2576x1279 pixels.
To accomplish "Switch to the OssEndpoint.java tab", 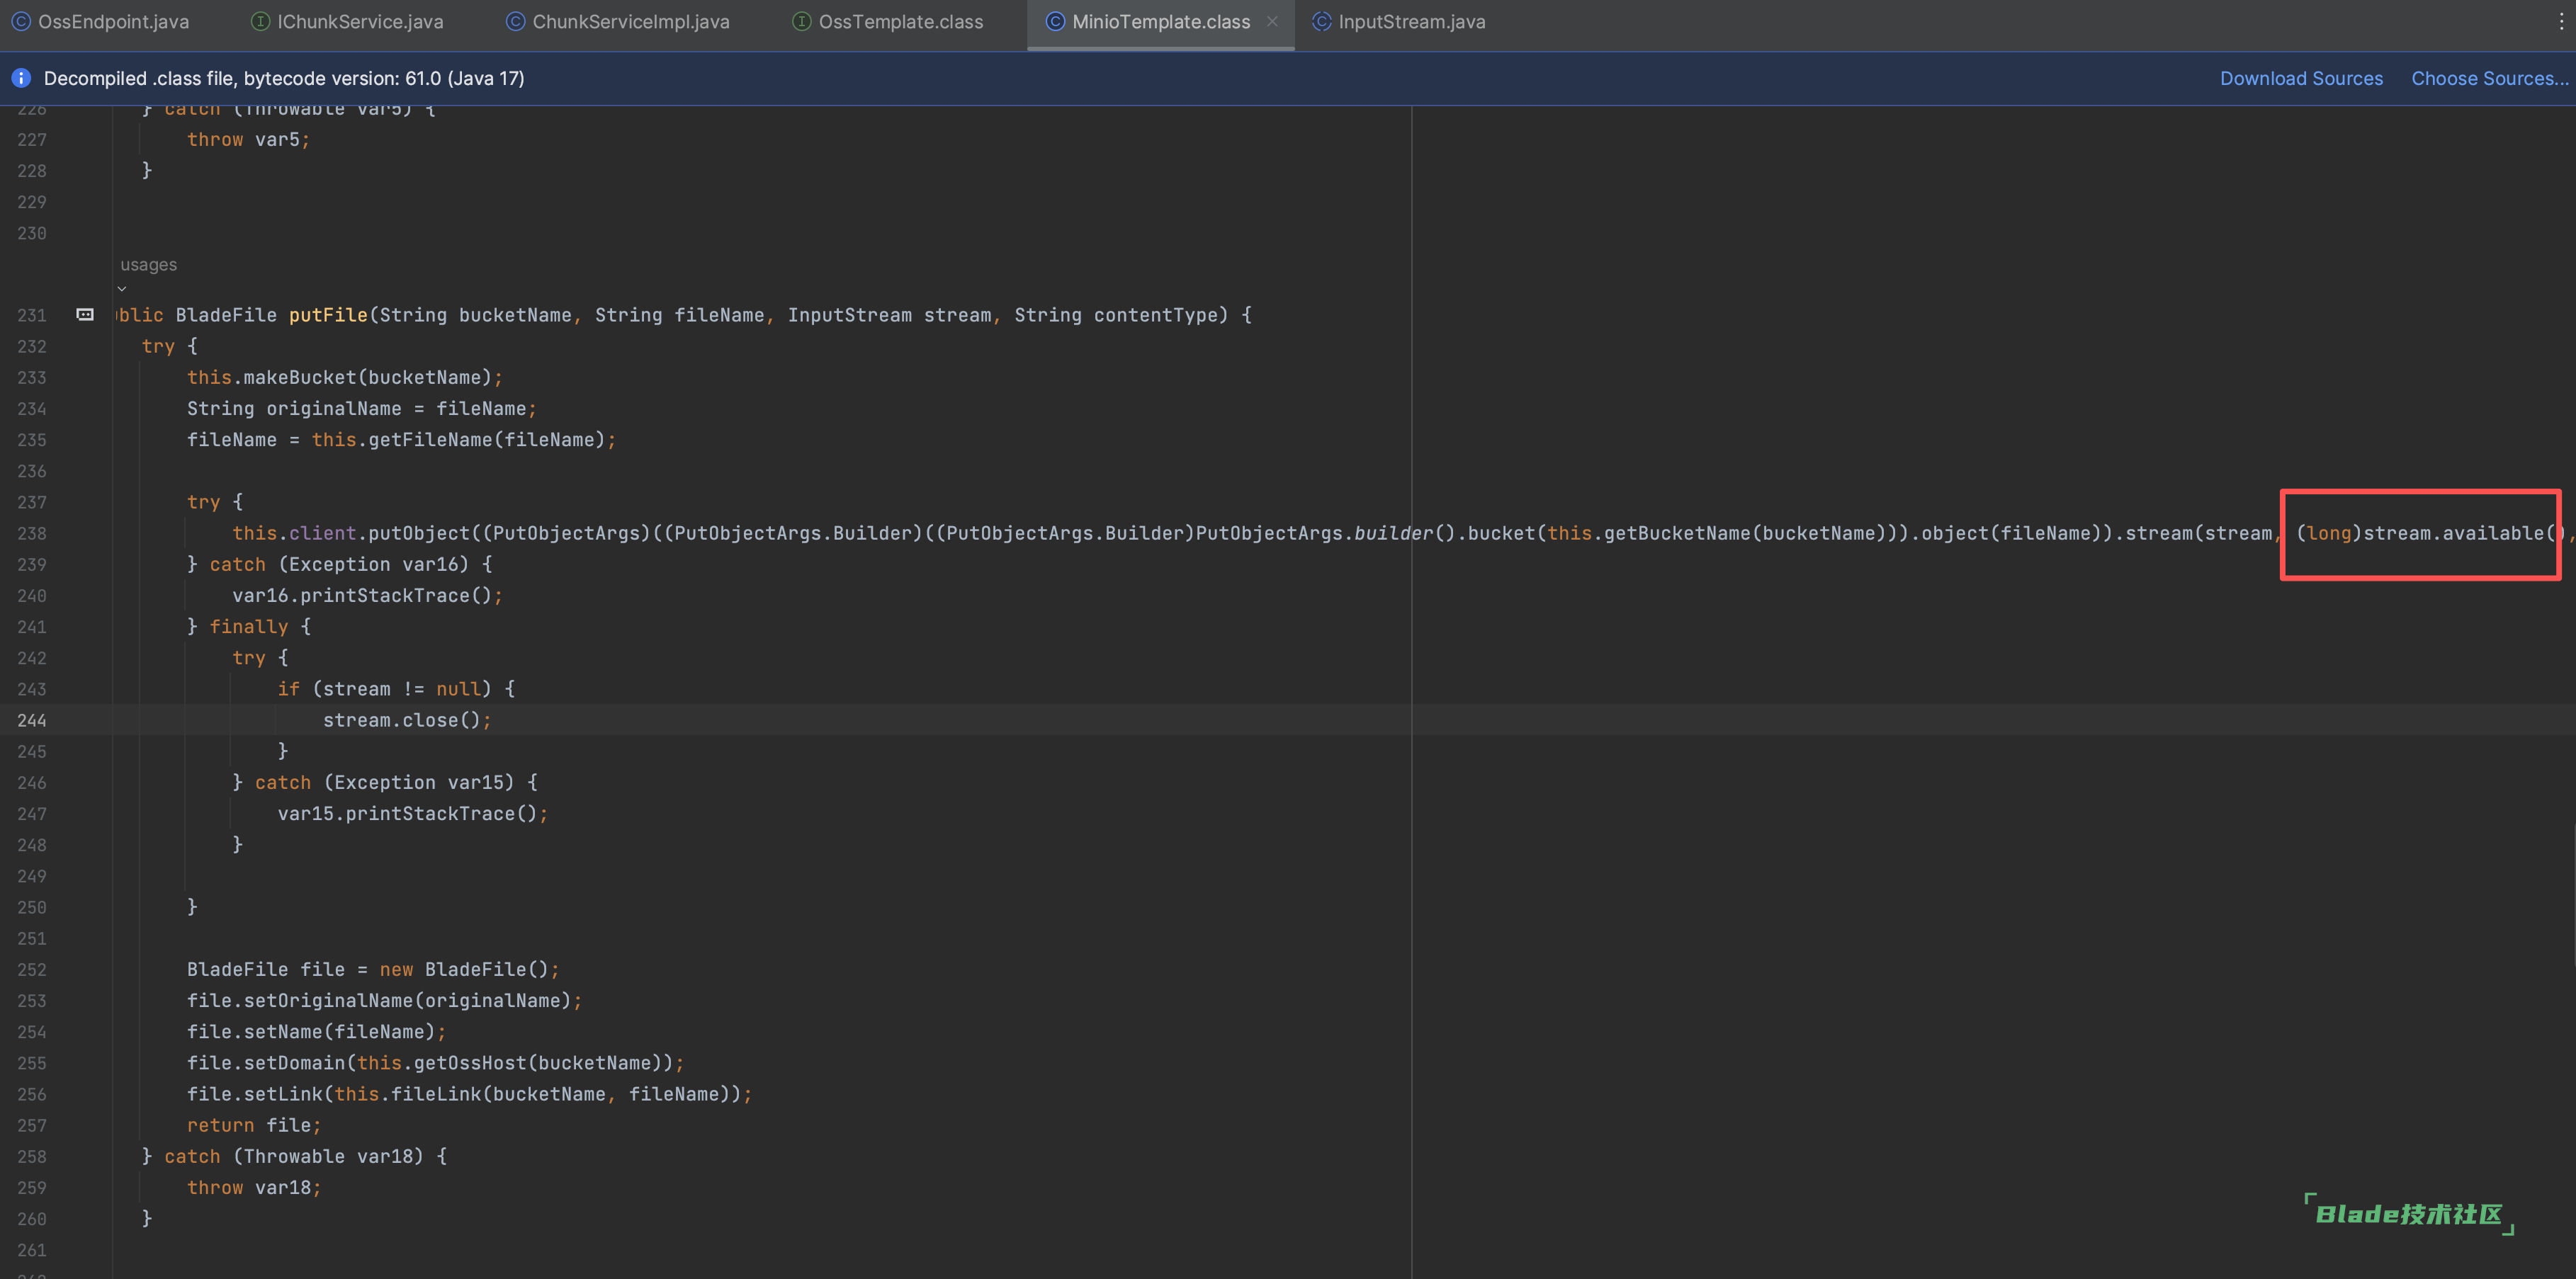I will [100, 22].
